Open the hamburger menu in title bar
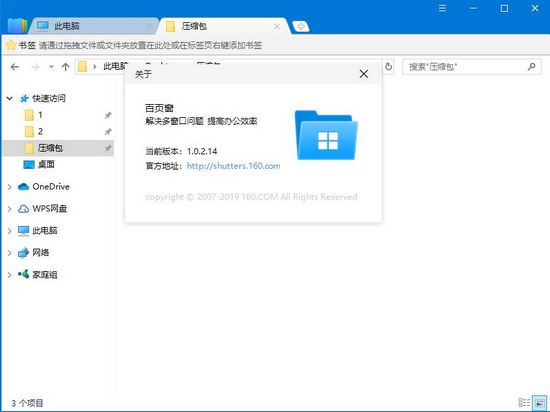550x412 pixels. [442, 8]
